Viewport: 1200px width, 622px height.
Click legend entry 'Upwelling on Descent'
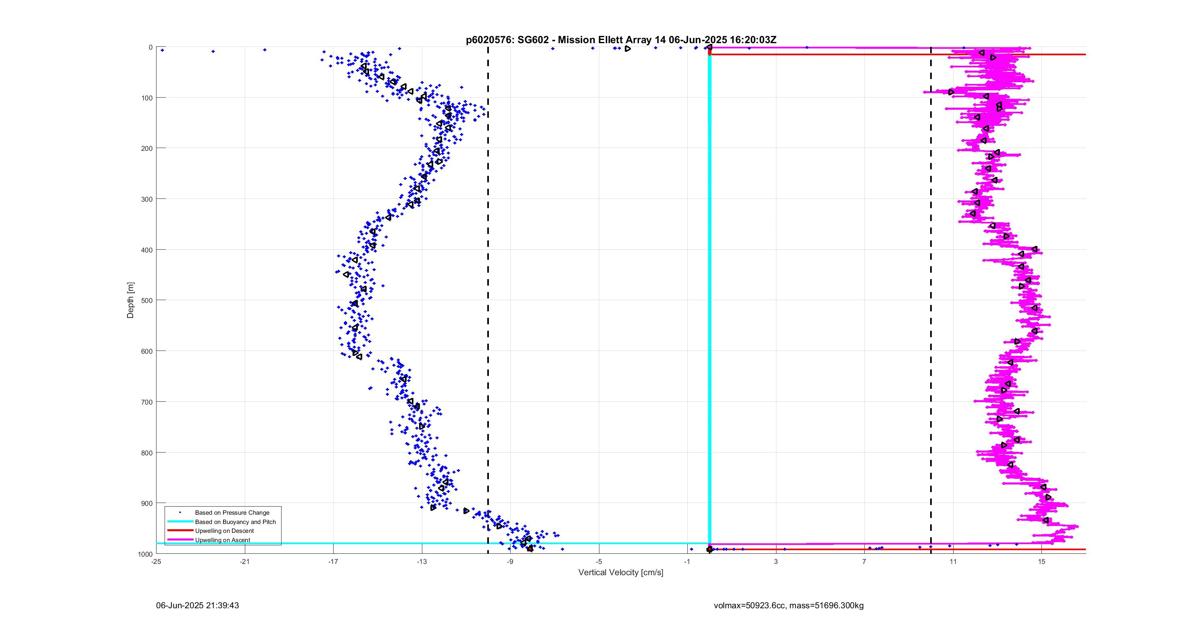click(224, 531)
